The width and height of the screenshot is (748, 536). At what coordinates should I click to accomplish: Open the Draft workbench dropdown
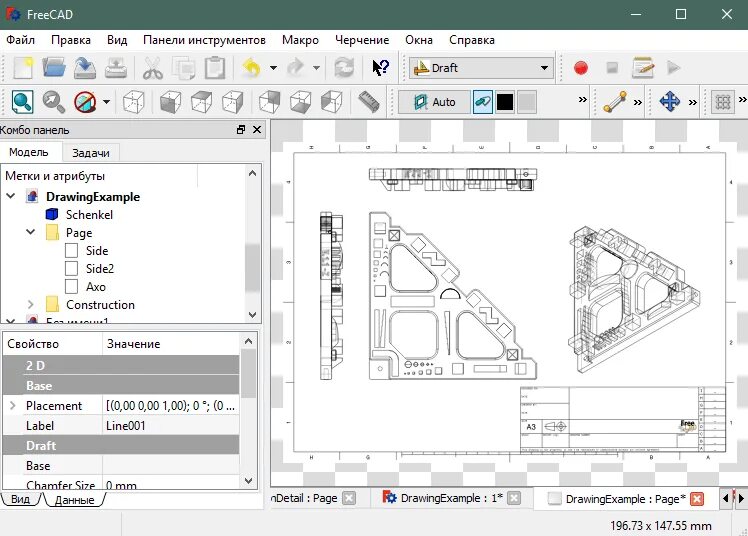pos(482,68)
